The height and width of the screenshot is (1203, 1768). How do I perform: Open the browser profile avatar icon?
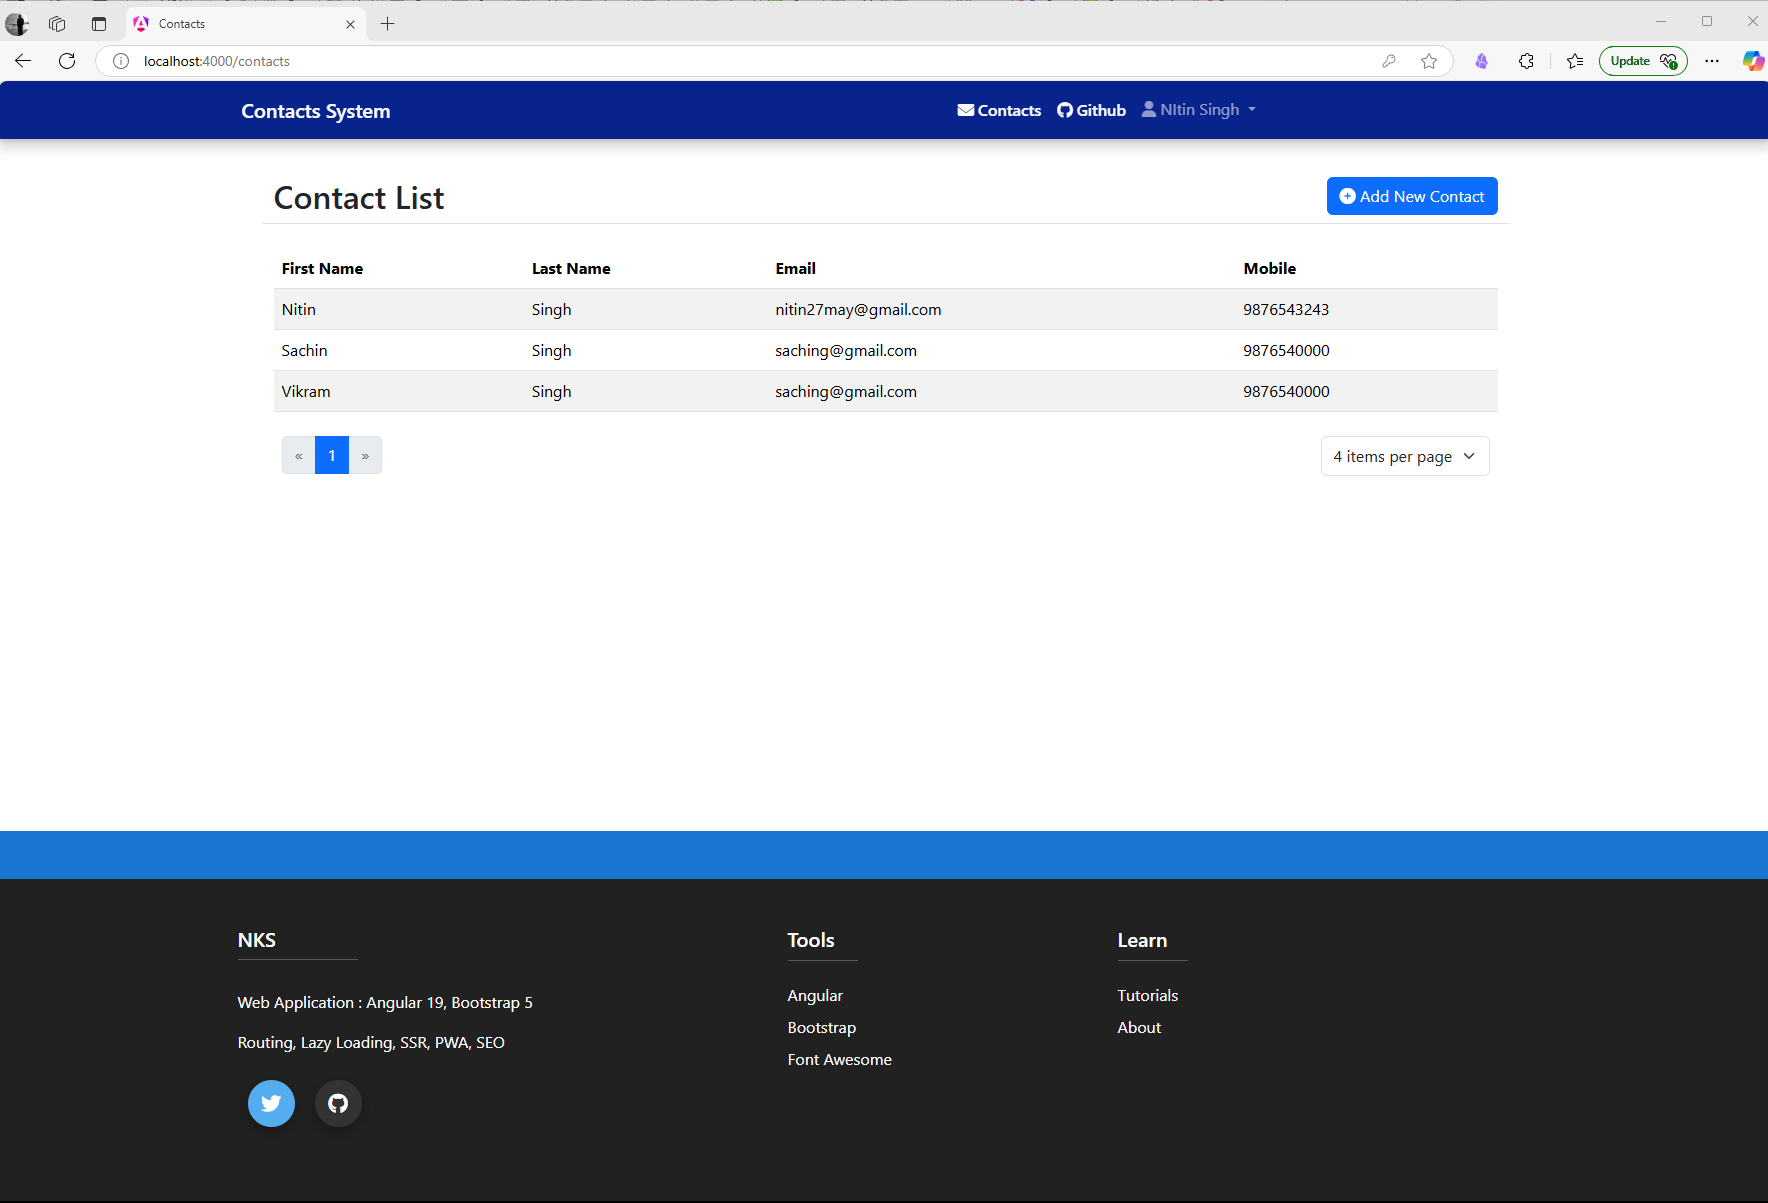click(x=17, y=23)
